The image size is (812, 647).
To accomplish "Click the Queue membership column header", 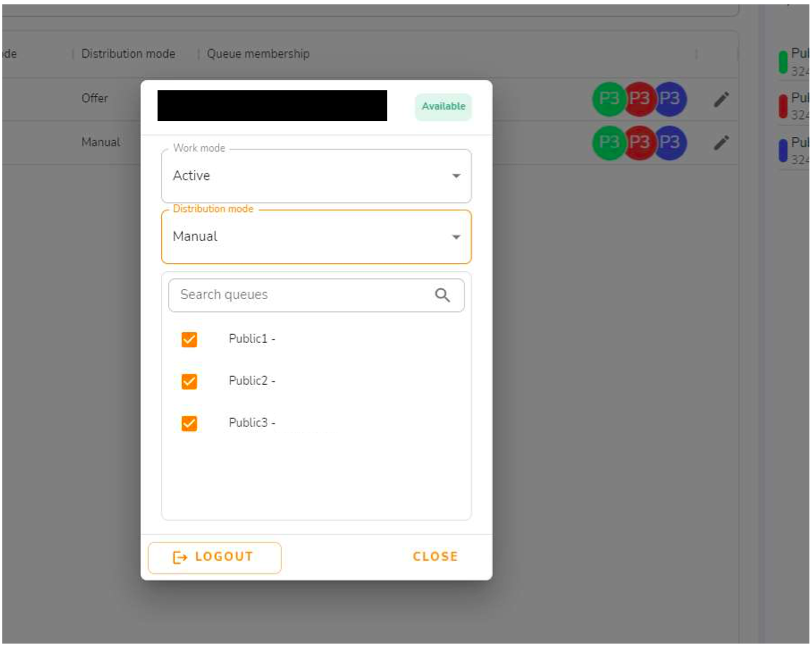I will pos(258,54).
